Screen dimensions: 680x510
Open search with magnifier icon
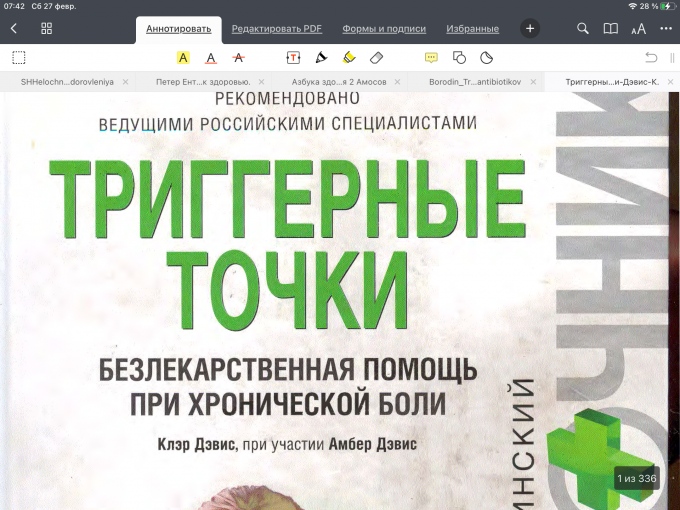coord(583,29)
